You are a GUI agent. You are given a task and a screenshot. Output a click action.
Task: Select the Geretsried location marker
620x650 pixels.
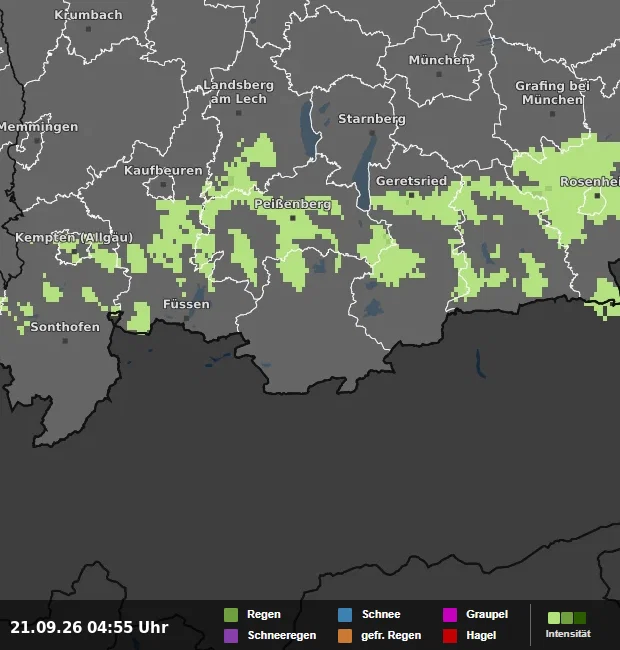tap(411, 195)
